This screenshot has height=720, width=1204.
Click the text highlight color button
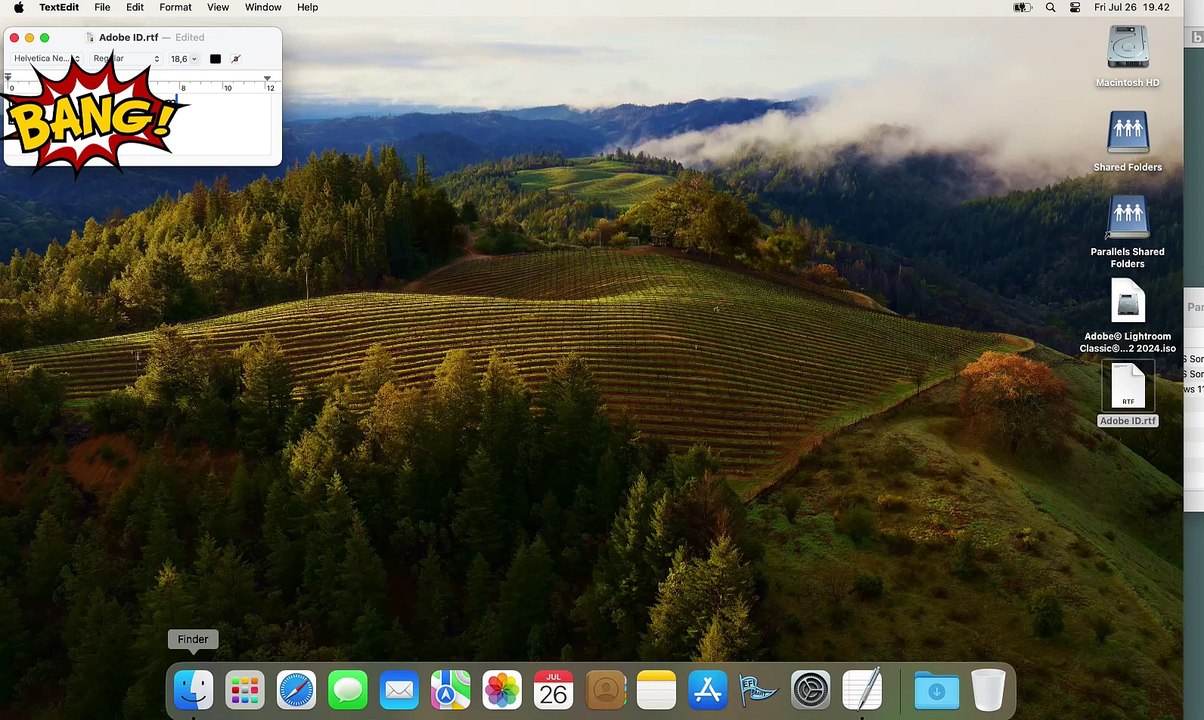236,59
